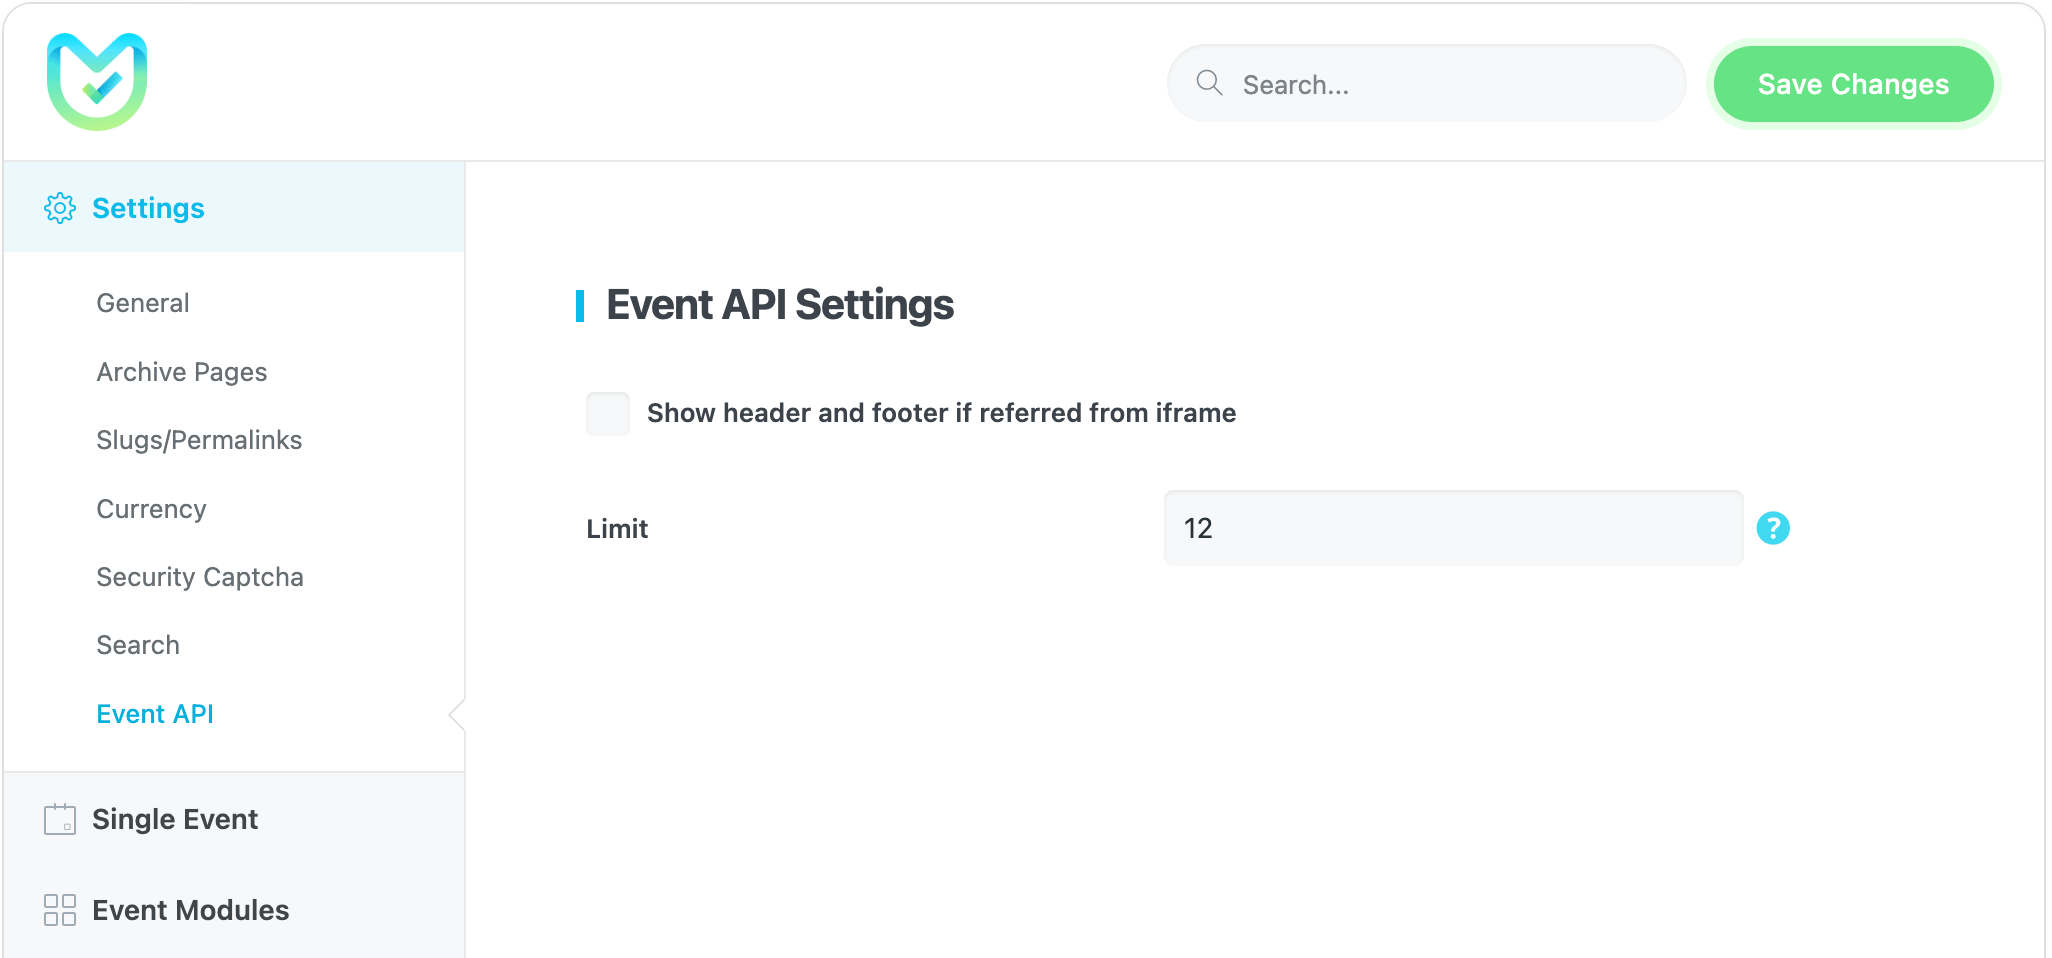Go to Slugs/Permalinks settings
The height and width of the screenshot is (958, 2052).
pyautogui.click(x=199, y=440)
